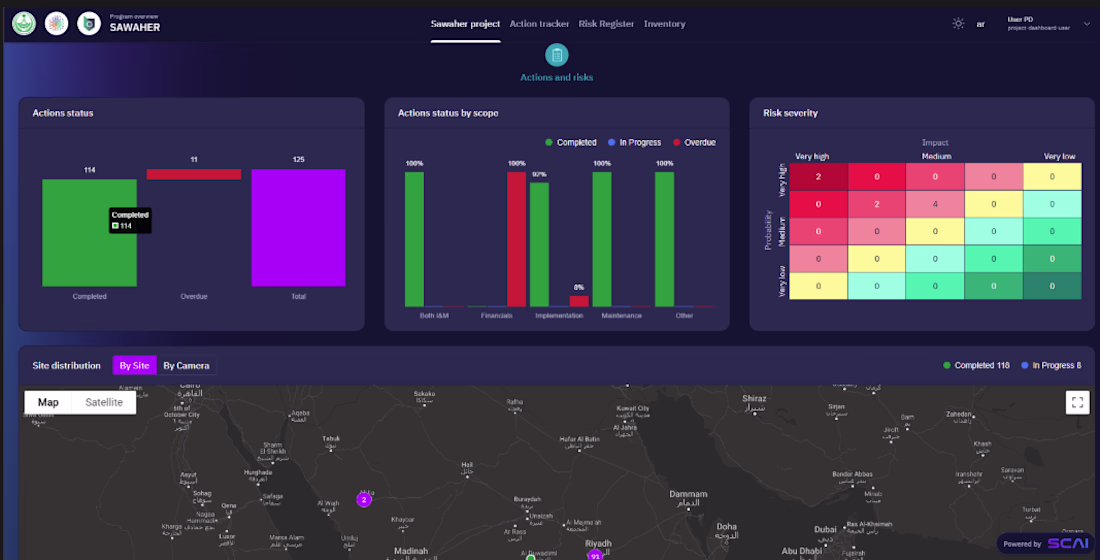Click the green Completed bar in Actions status

click(89, 233)
